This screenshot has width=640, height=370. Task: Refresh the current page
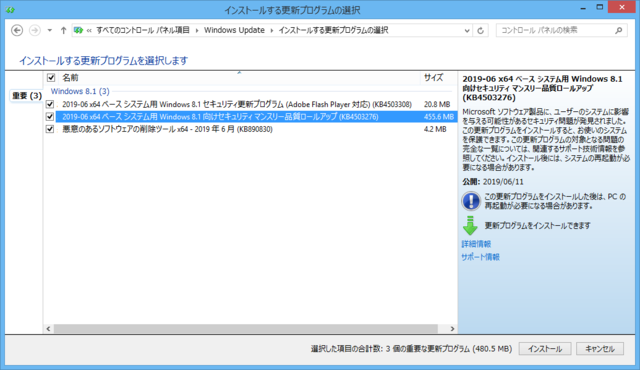coord(480,31)
